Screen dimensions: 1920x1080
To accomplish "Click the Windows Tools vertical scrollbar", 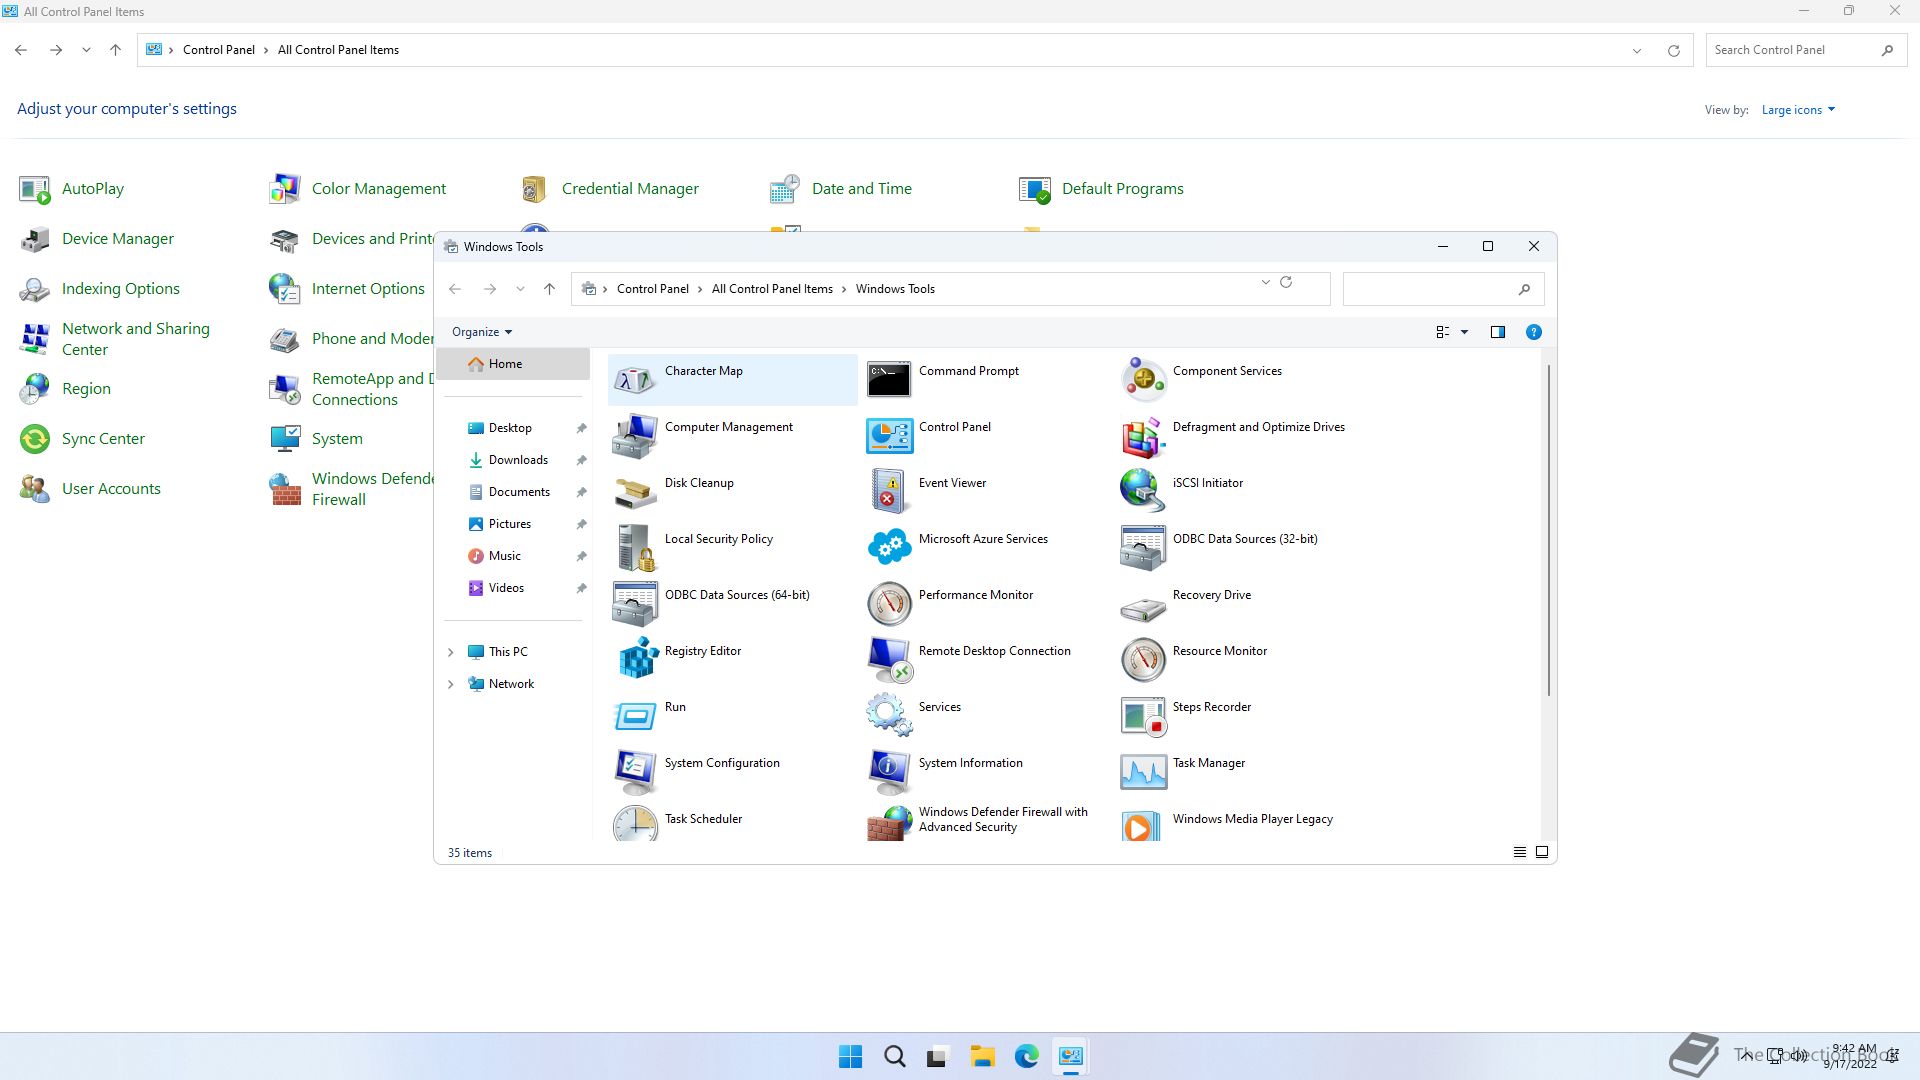I will pos(1548,530).
